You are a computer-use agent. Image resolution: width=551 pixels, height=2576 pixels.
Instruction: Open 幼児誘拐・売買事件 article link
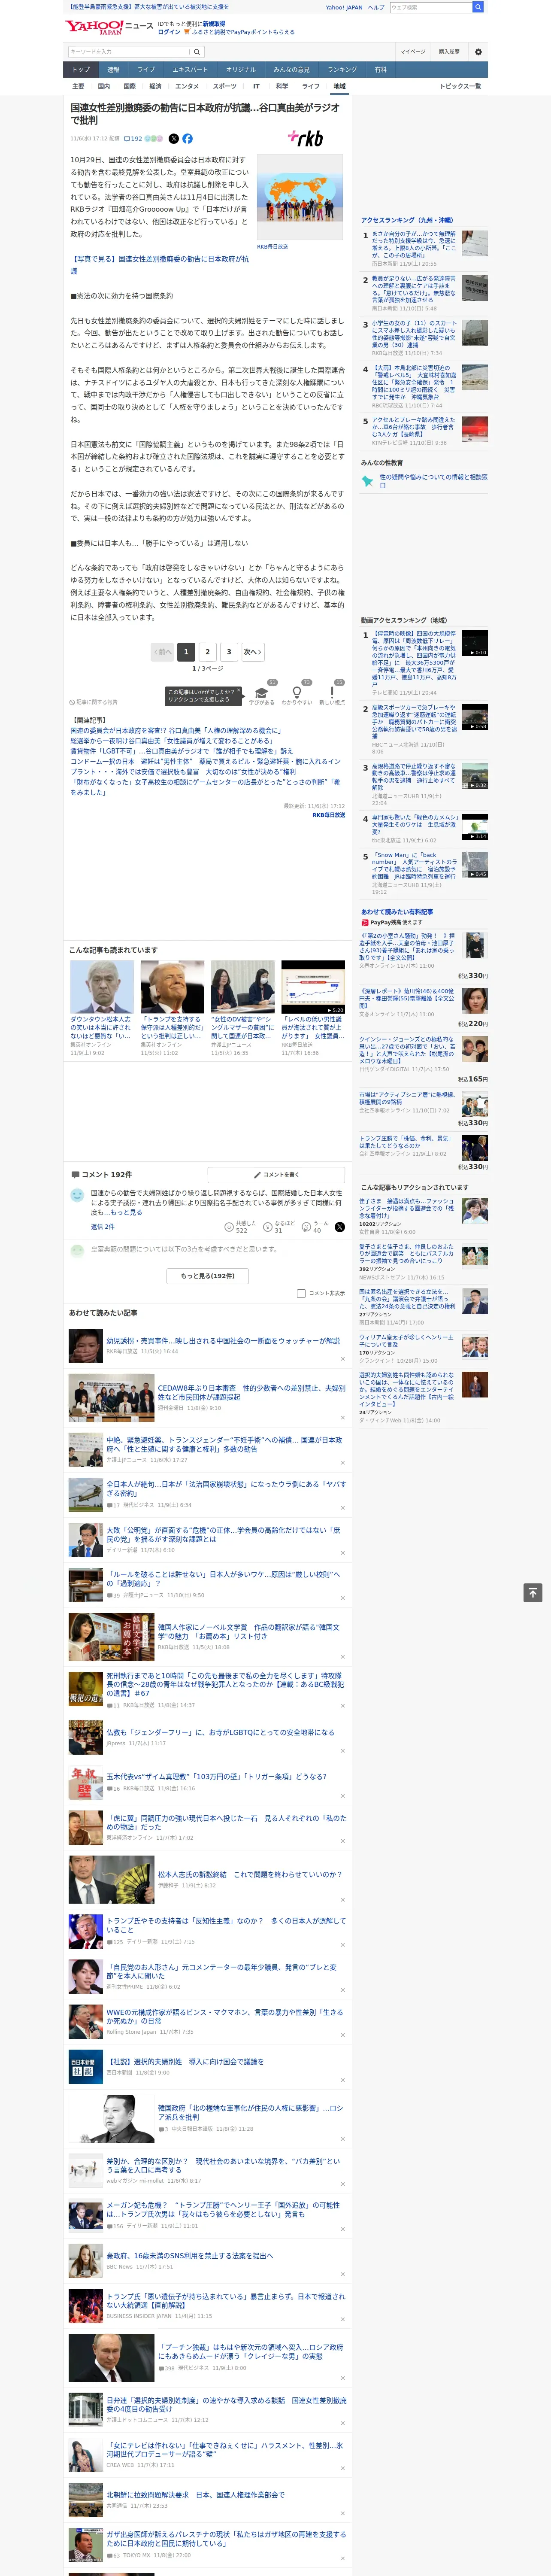coord(223,1341)
